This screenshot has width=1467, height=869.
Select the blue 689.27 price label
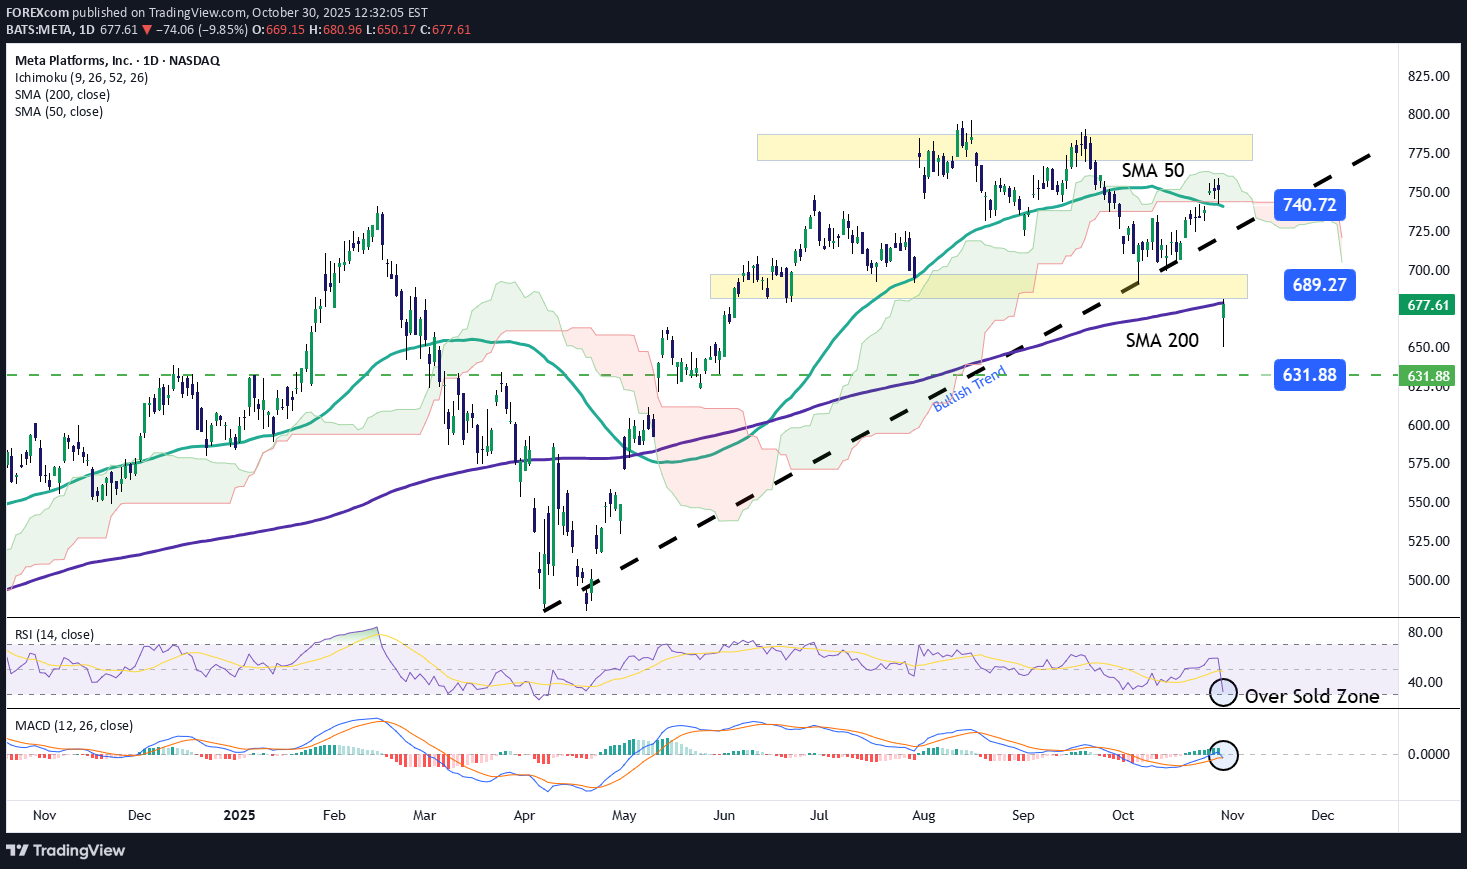coord(1318,285)
